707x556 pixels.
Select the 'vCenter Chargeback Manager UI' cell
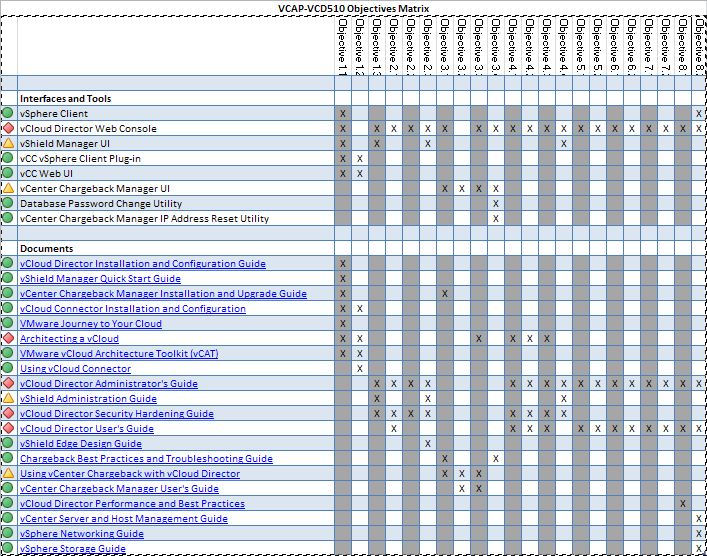tap(176, 188)
